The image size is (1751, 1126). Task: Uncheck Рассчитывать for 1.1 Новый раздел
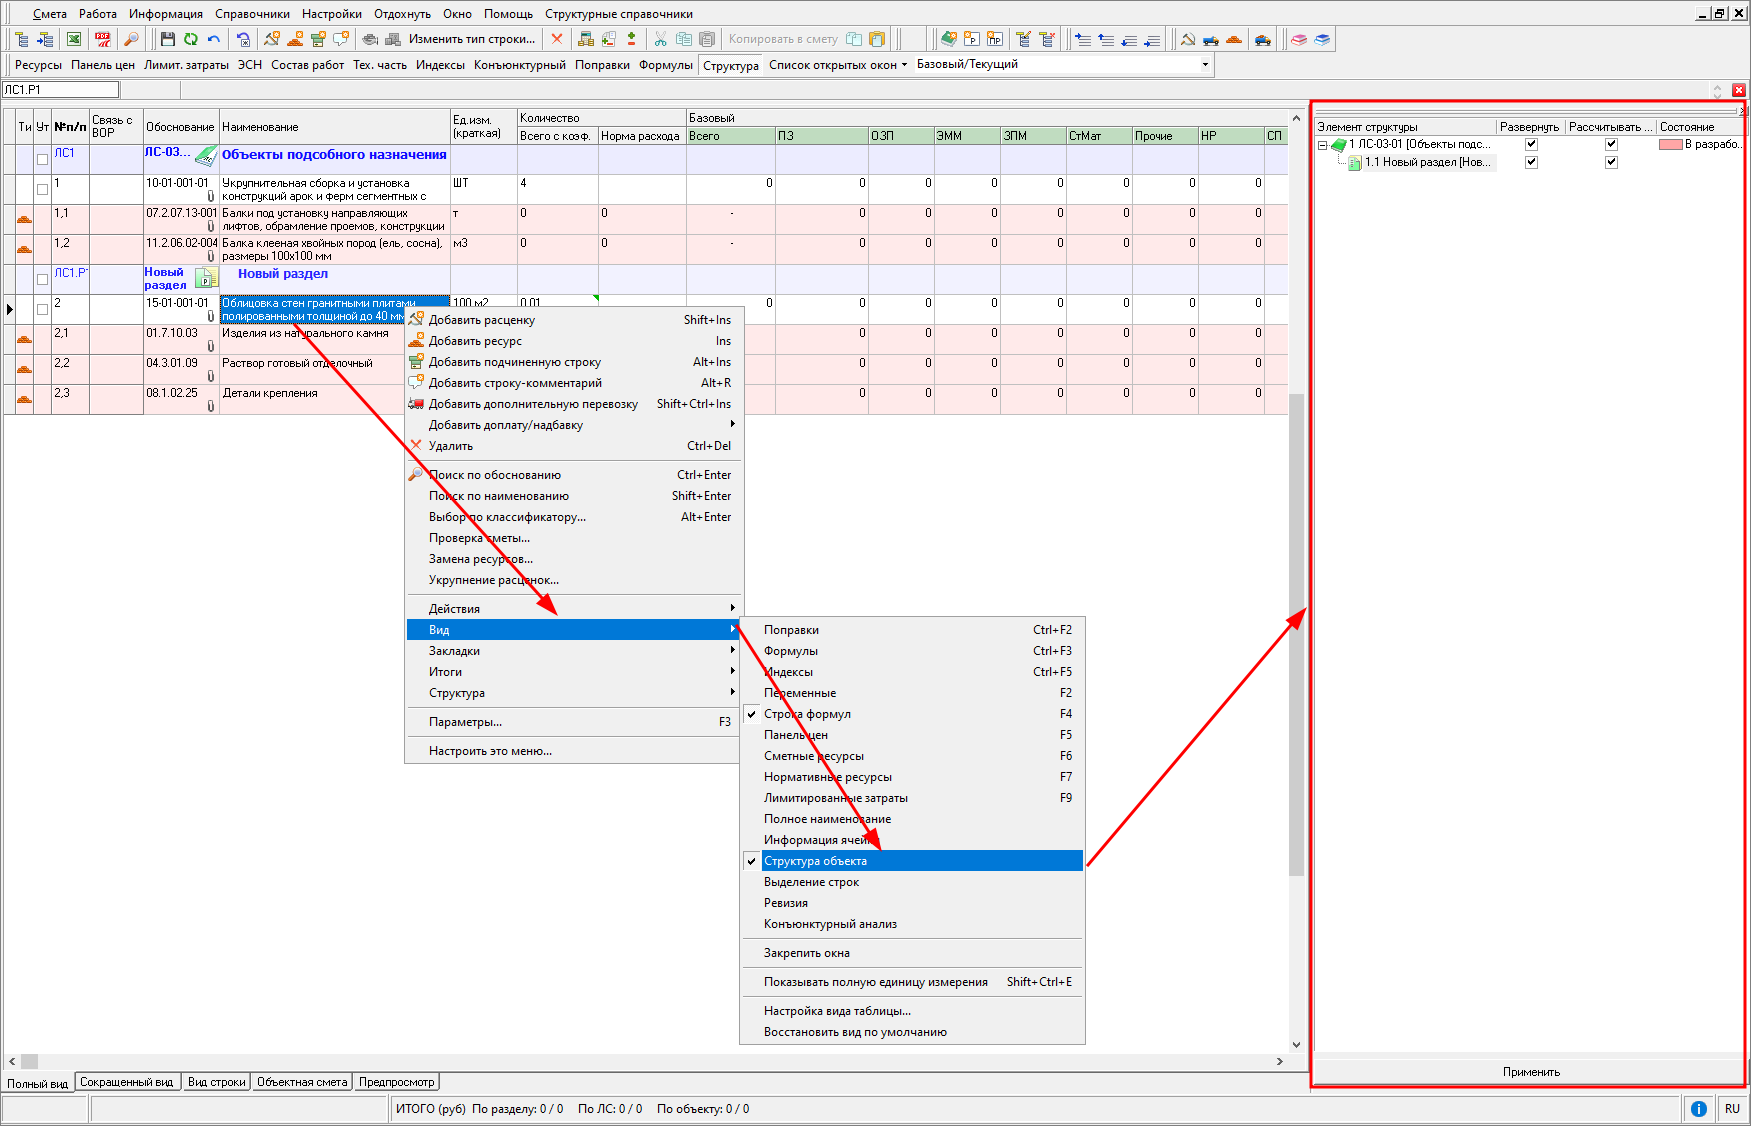click(x=1611, y=162)
